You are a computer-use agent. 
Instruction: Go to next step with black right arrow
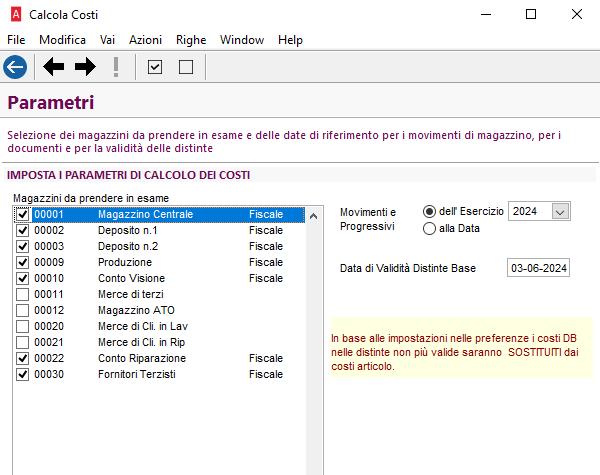click(x=85, y=67)
